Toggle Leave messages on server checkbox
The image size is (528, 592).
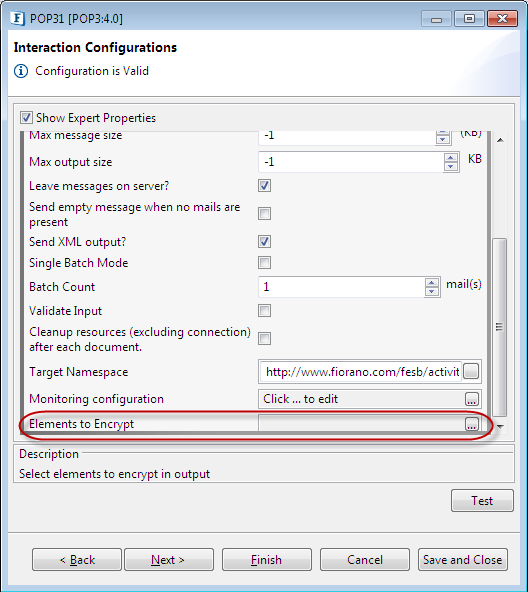point(264,186)
